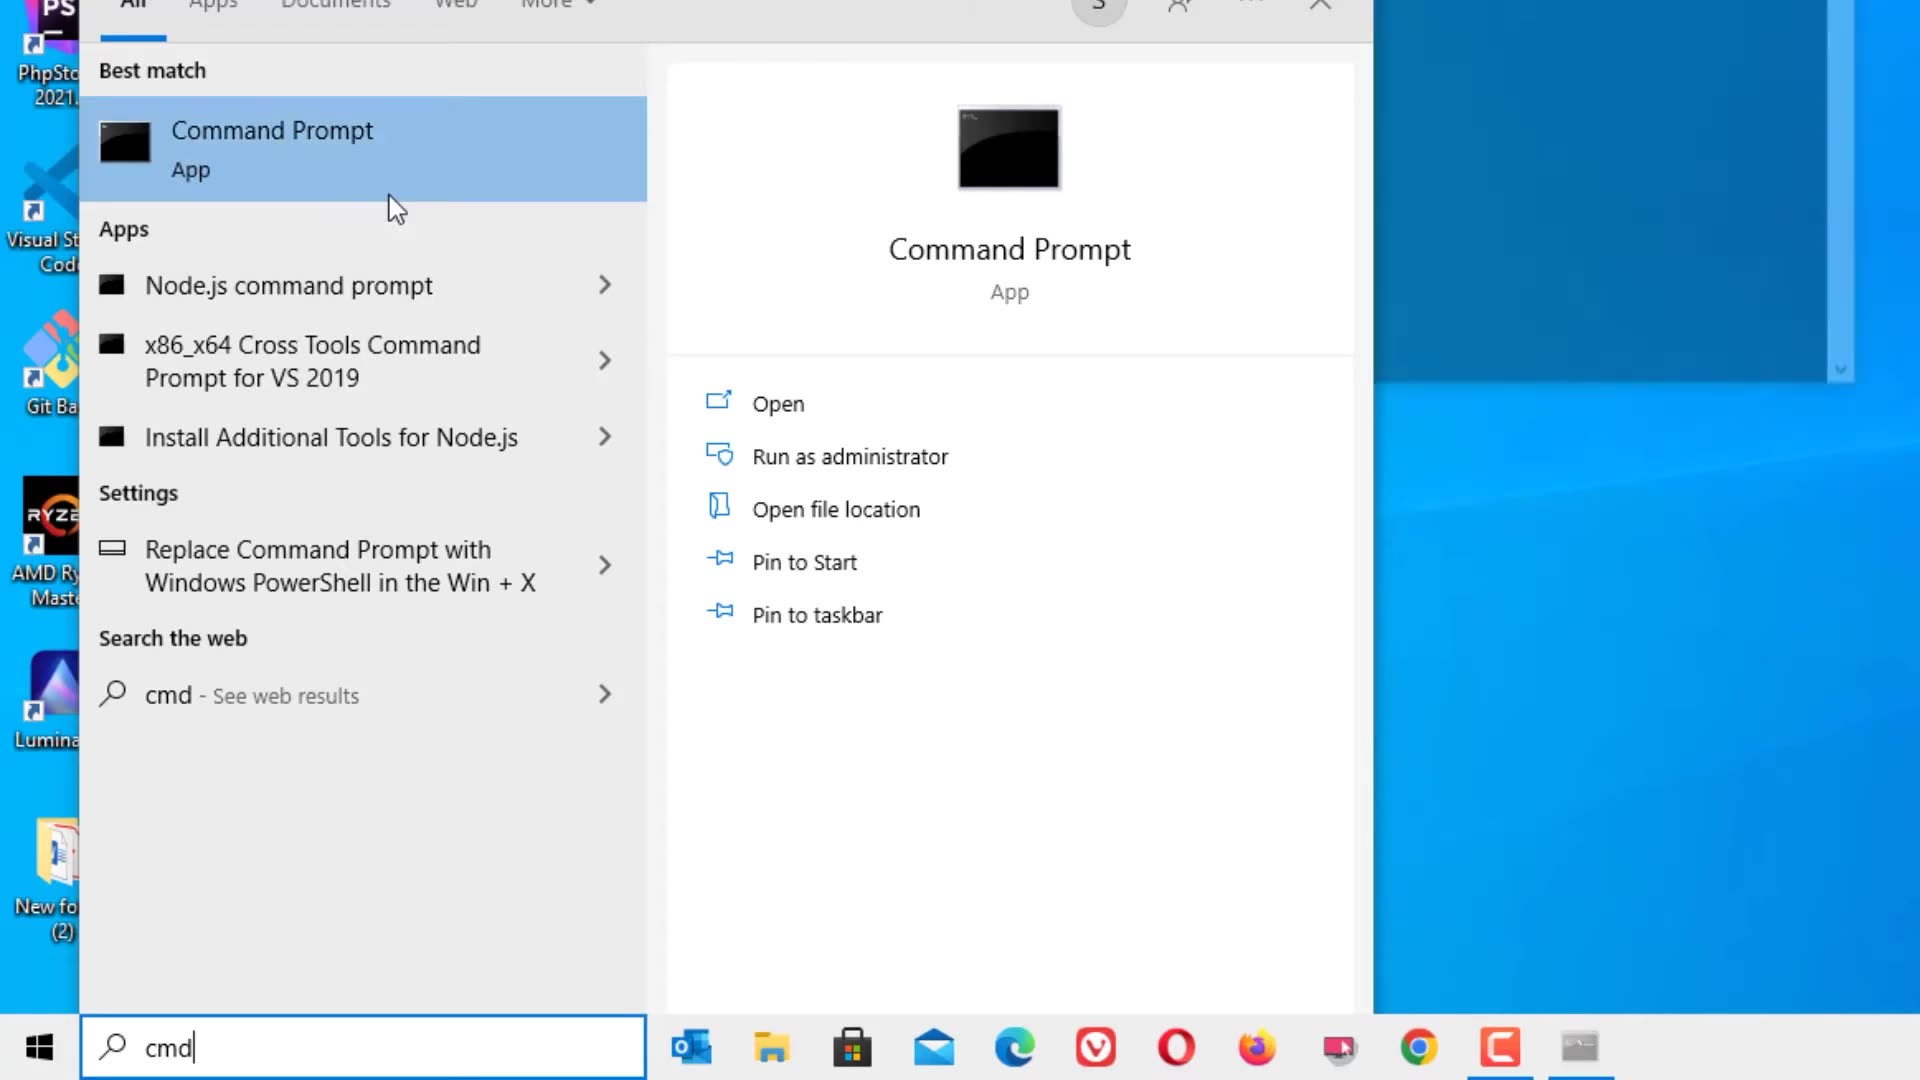Expand Install Additional Tools for Node.js arrow
Screen dimensions: 1920x1080
tap(604, 437)
